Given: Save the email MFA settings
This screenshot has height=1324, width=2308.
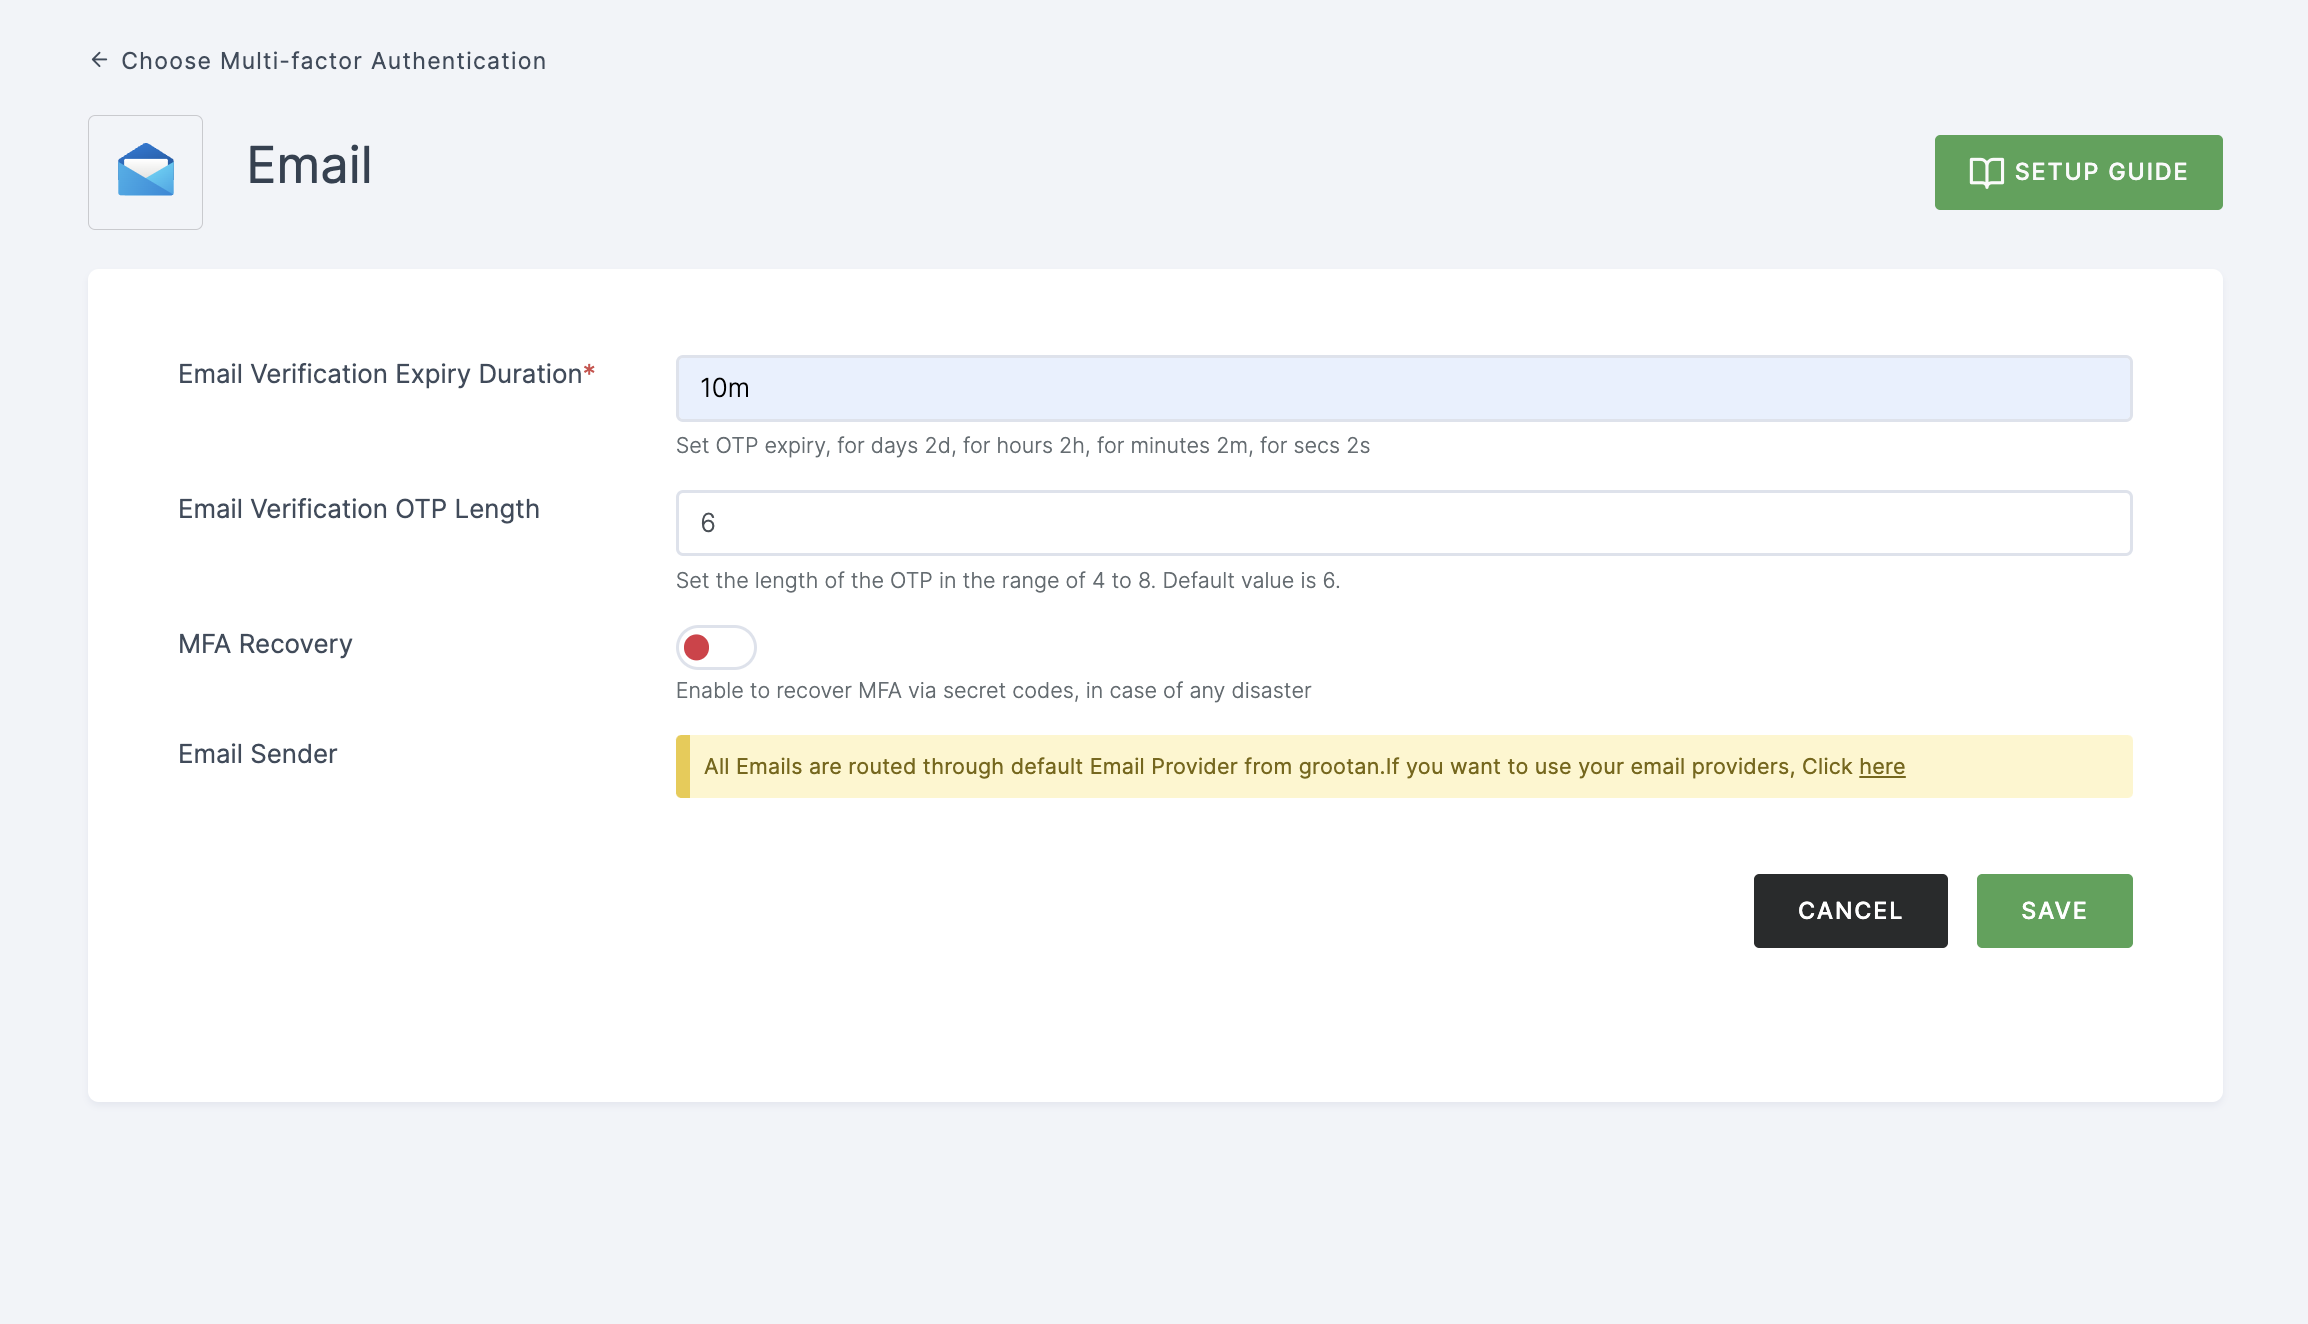Looking at the screenshot, I should click(2054, 911).
